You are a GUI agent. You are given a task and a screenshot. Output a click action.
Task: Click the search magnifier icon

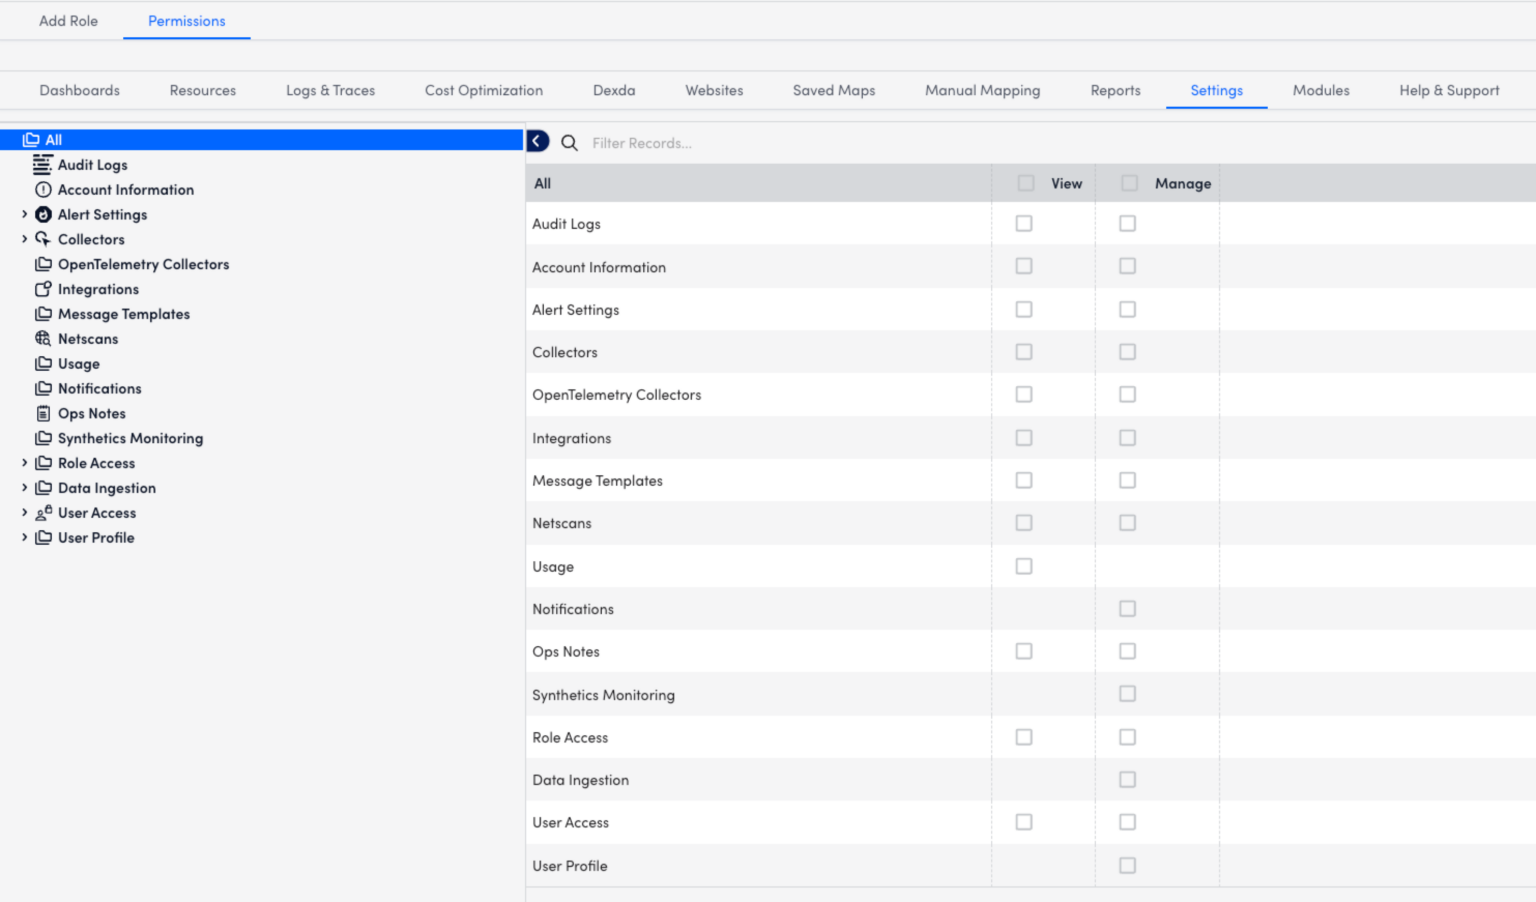click(x=569, y=142)
